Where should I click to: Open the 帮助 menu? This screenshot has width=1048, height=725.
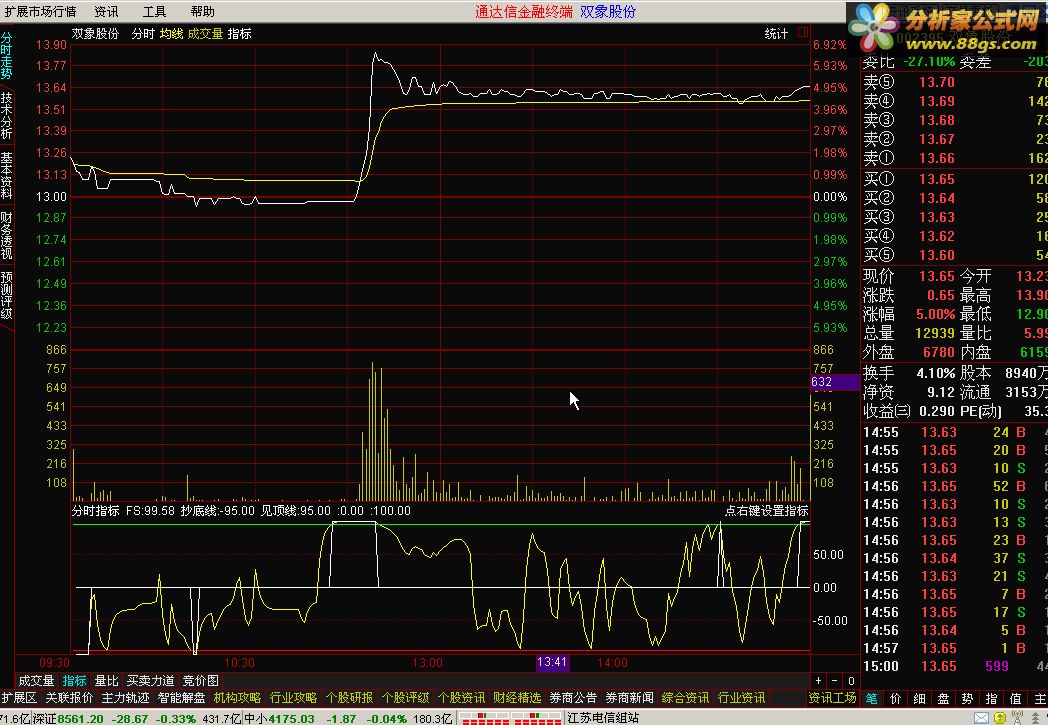(x=203, y=11)
